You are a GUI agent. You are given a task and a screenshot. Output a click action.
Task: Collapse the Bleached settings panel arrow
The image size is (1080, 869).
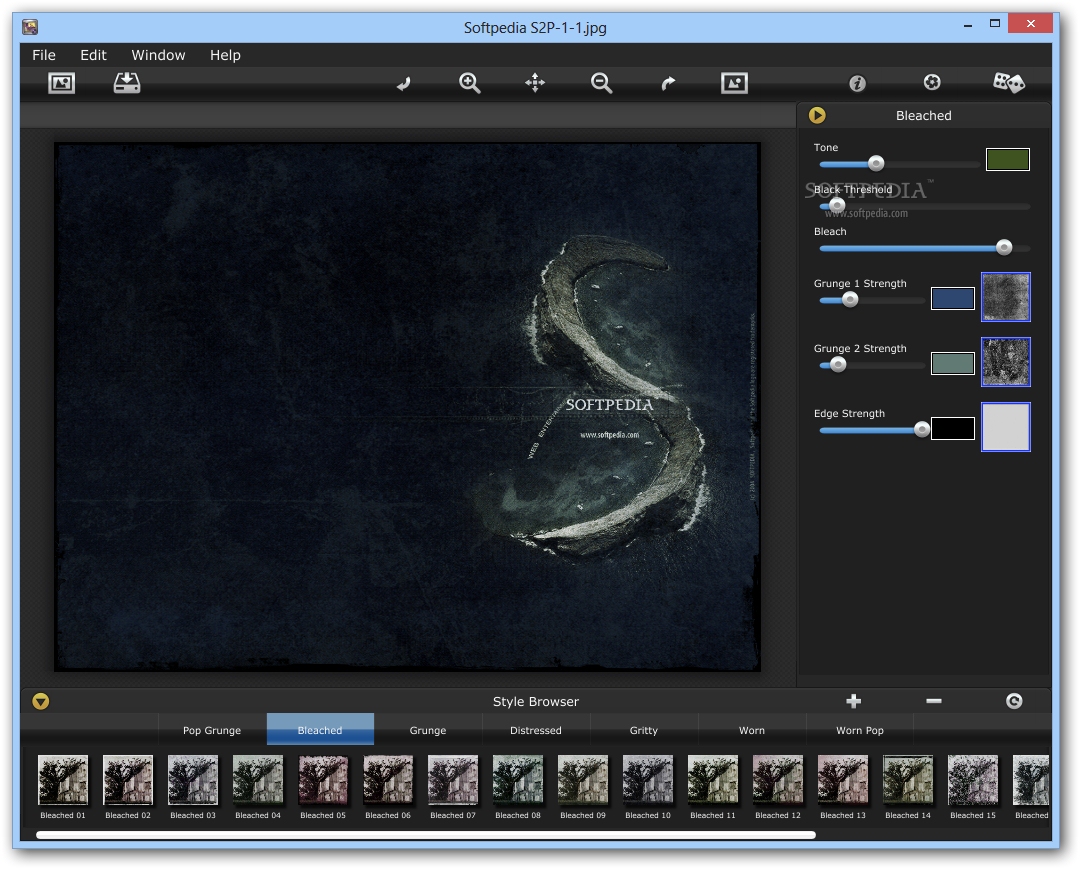(817, 115)
